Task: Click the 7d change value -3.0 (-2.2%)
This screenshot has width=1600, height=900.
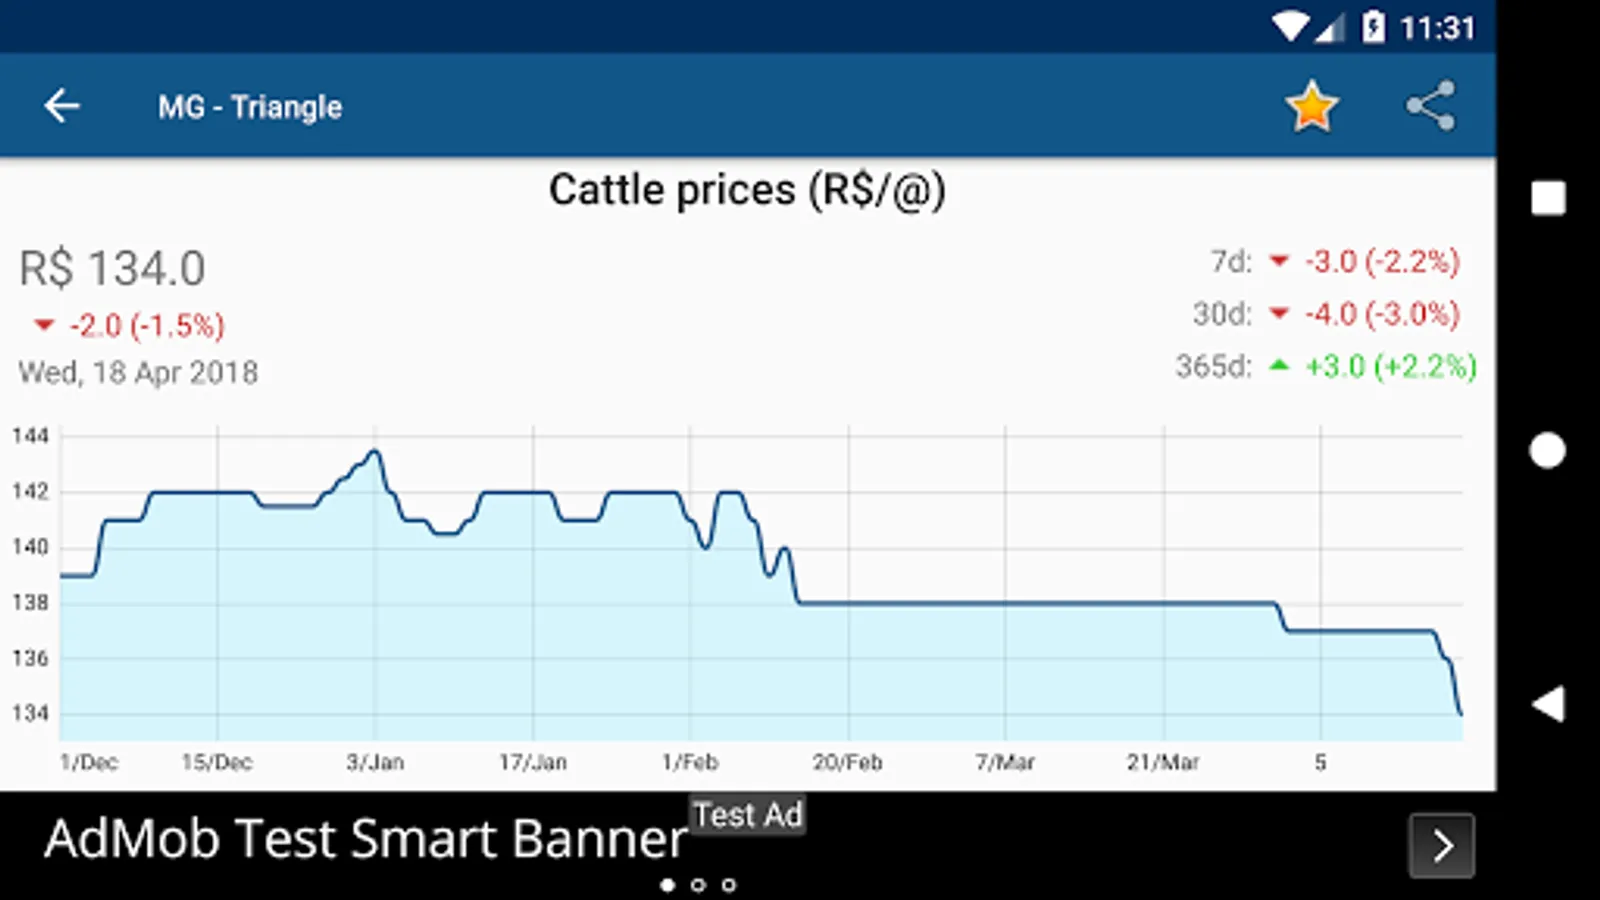Action: (1382, 262)
